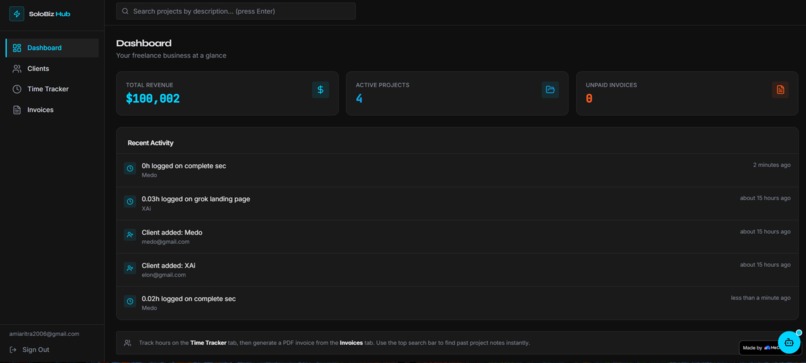The height and width of the screenshot is (363, 806).
Task: Select the Active Projects card
Action: click(457, 93)
